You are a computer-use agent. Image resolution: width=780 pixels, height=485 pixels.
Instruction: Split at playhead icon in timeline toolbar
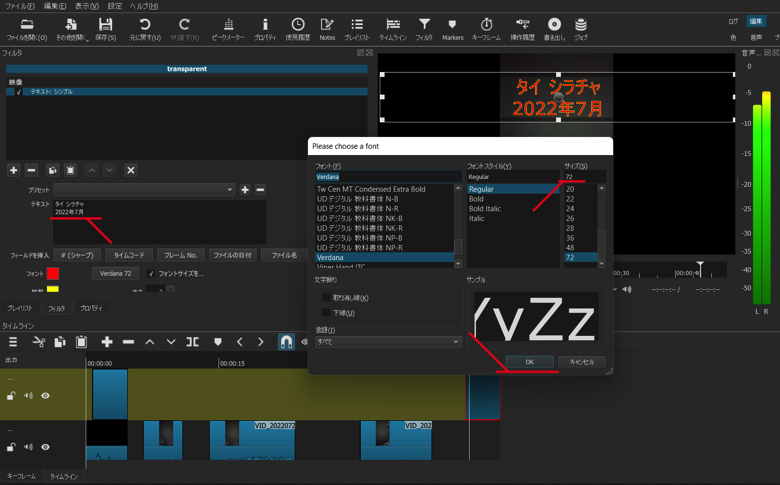tap(193, 342)
